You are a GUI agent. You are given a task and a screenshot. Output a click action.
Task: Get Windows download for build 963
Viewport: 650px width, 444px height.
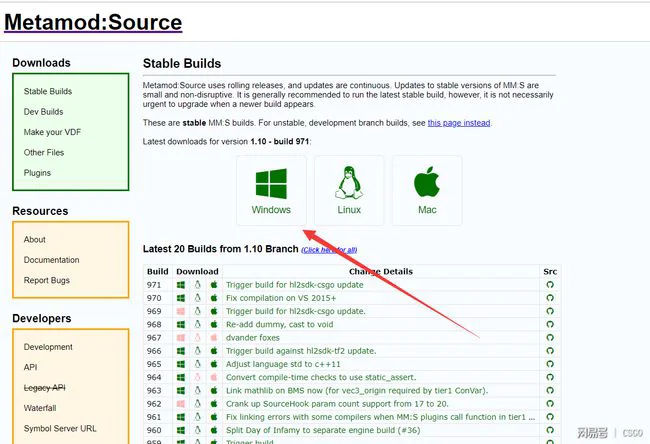pyautogui.click(x=181, y=391)
